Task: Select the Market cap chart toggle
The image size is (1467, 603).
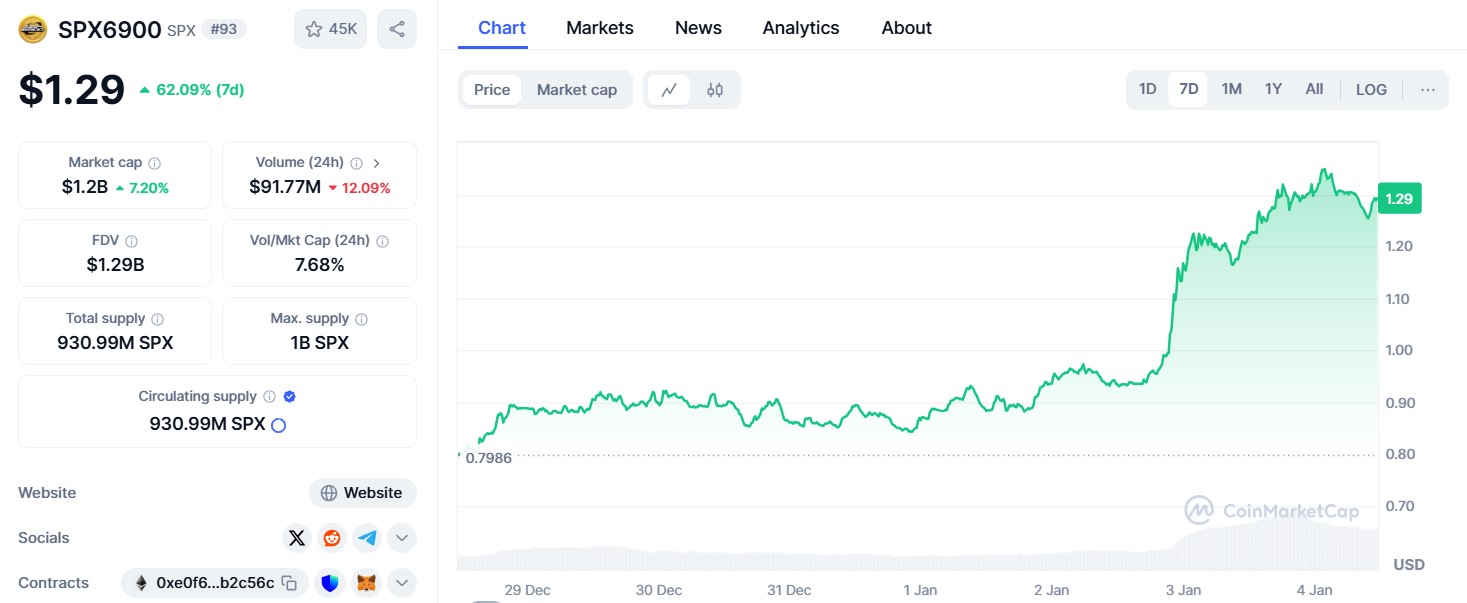Action: tap(577, 90)
